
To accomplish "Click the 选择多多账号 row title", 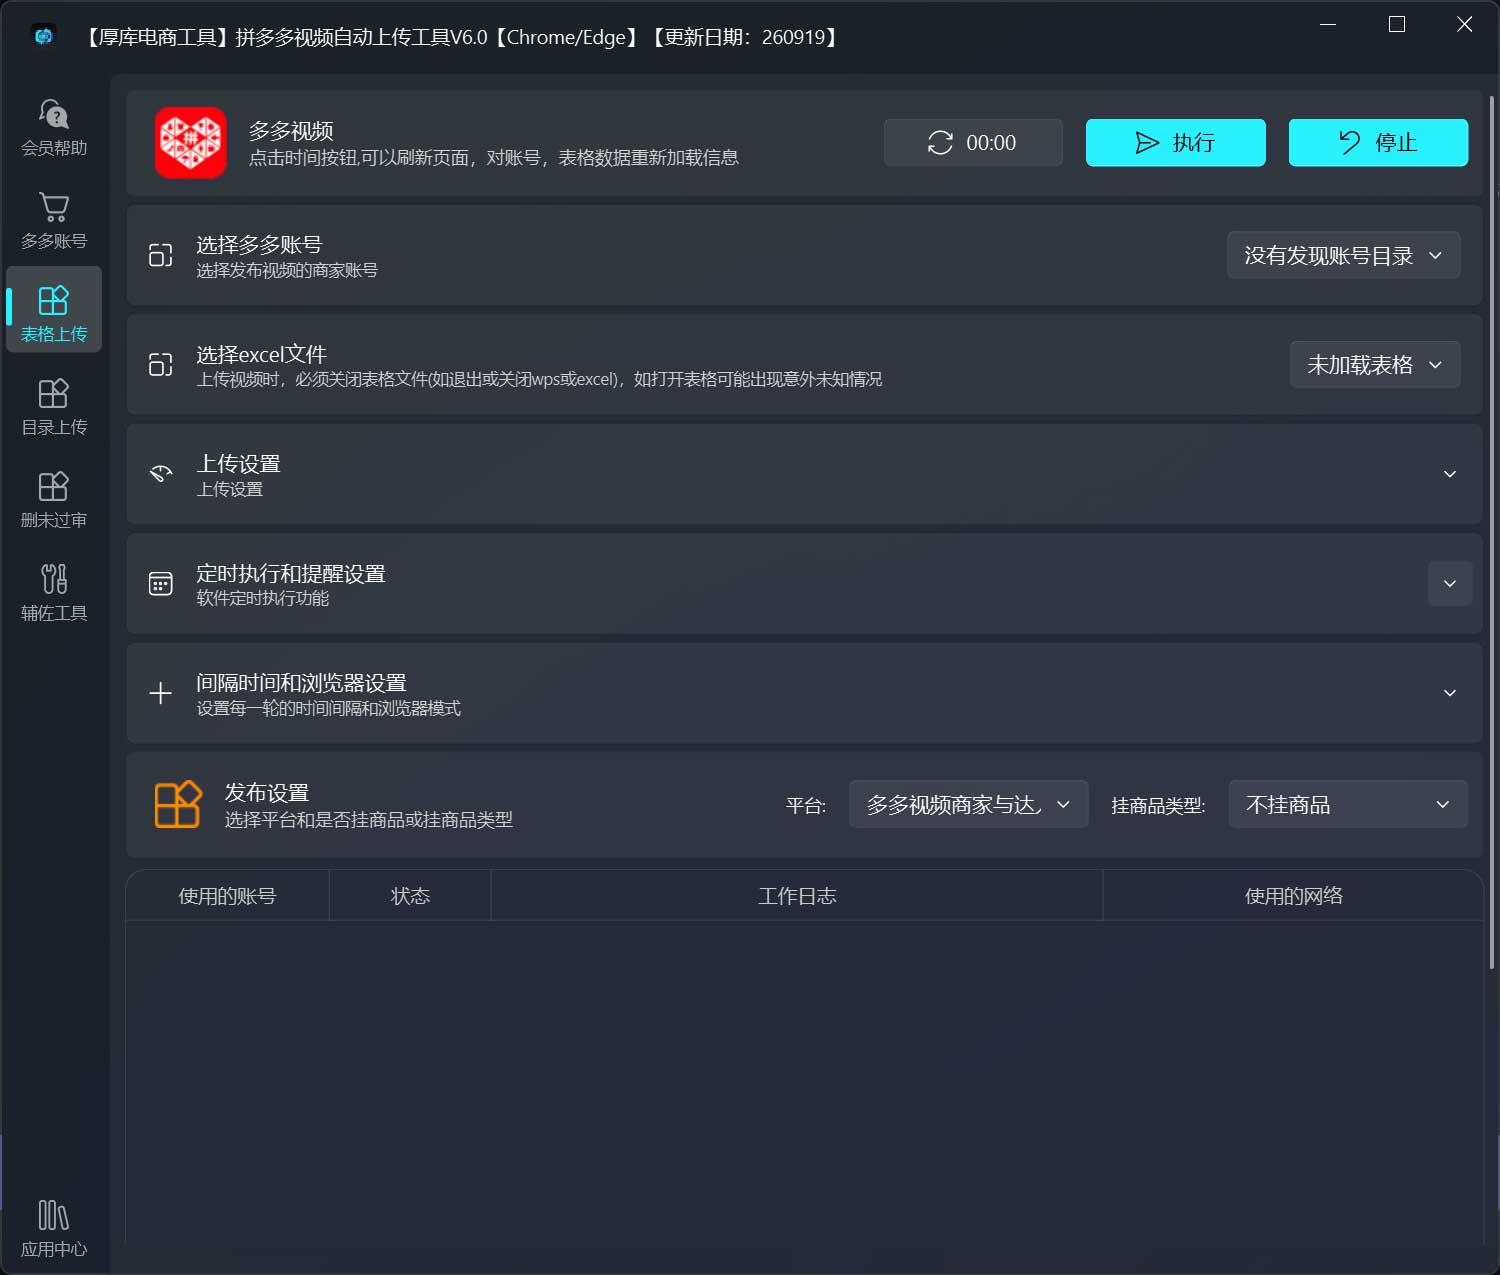I will tap(259, 245).
